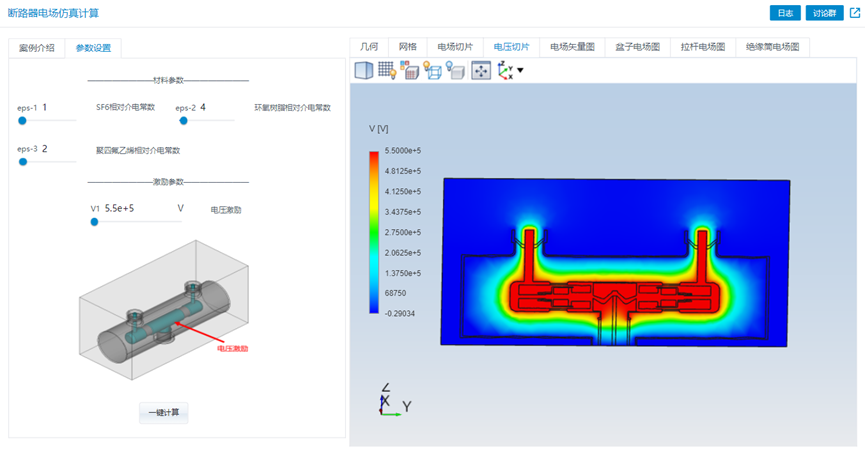865x453 pixels.
Task: Click the page title 断路器电场仿真计算
Action: click(53, 13)
